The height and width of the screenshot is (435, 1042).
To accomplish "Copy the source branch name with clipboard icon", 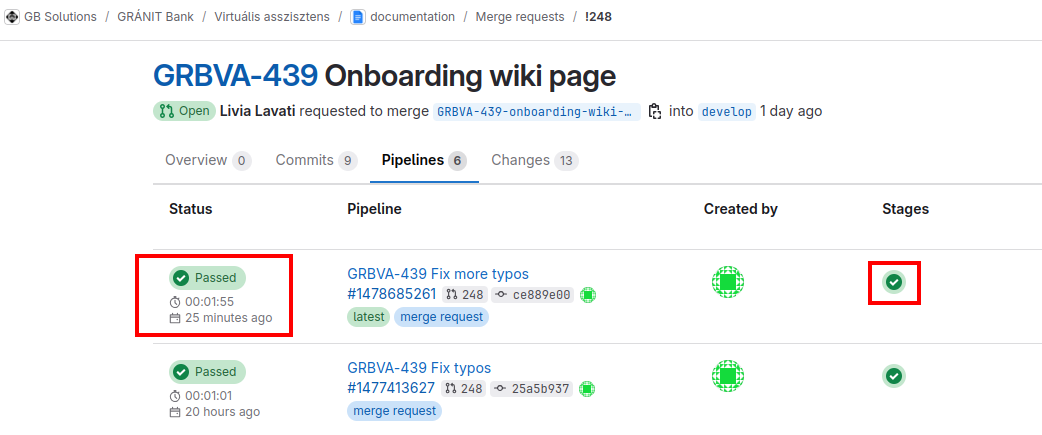I will [655, 111].
